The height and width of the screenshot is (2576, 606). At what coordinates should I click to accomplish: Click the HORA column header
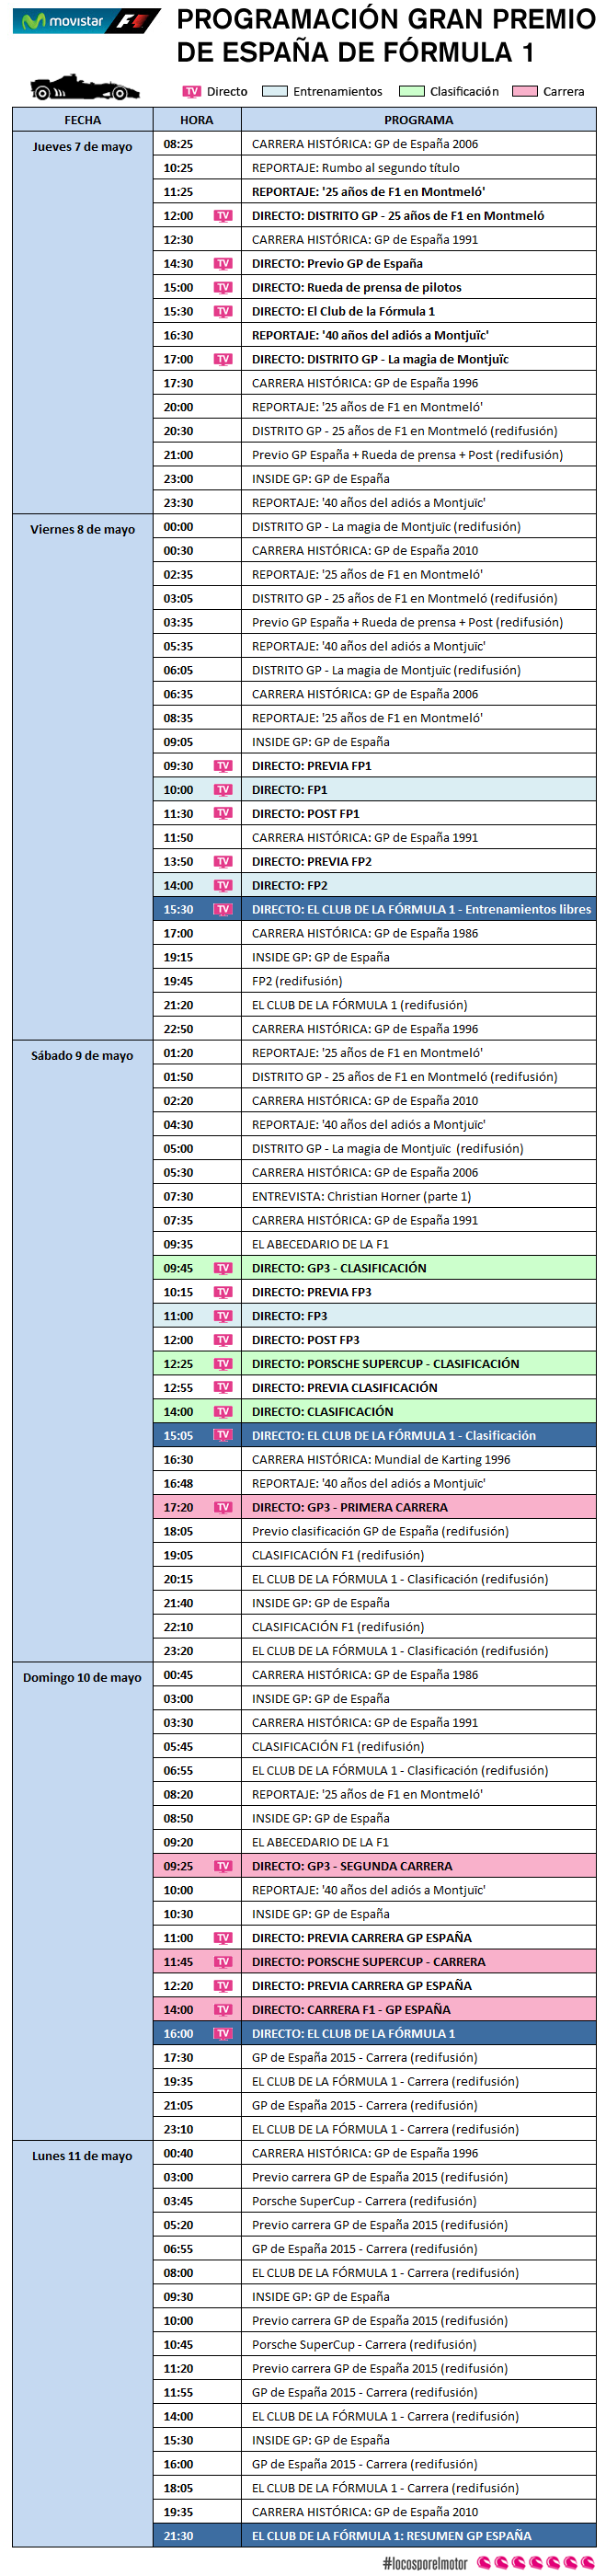pos(197,120)
